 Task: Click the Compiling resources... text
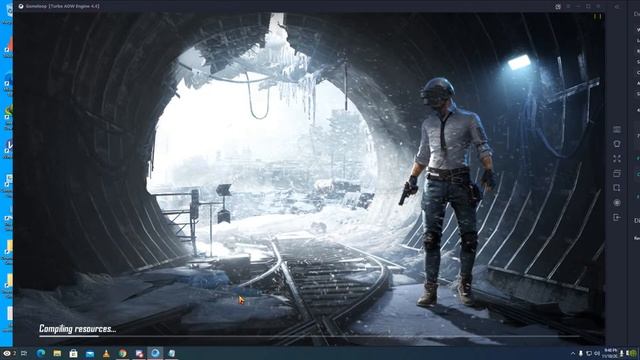pyautogui.click(x=78, y=329)
